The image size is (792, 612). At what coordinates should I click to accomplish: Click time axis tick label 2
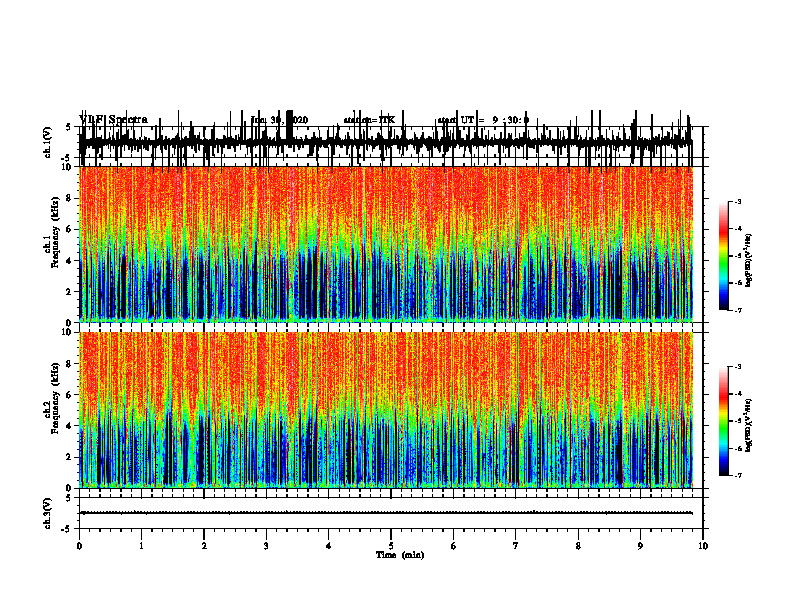point(204,546)
